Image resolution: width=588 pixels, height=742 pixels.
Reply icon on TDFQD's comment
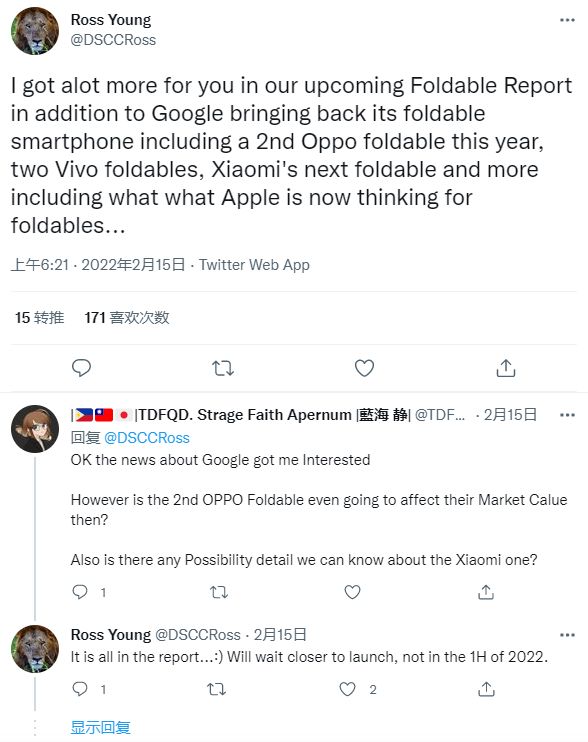pyautogui.click(x=79, y=592)
